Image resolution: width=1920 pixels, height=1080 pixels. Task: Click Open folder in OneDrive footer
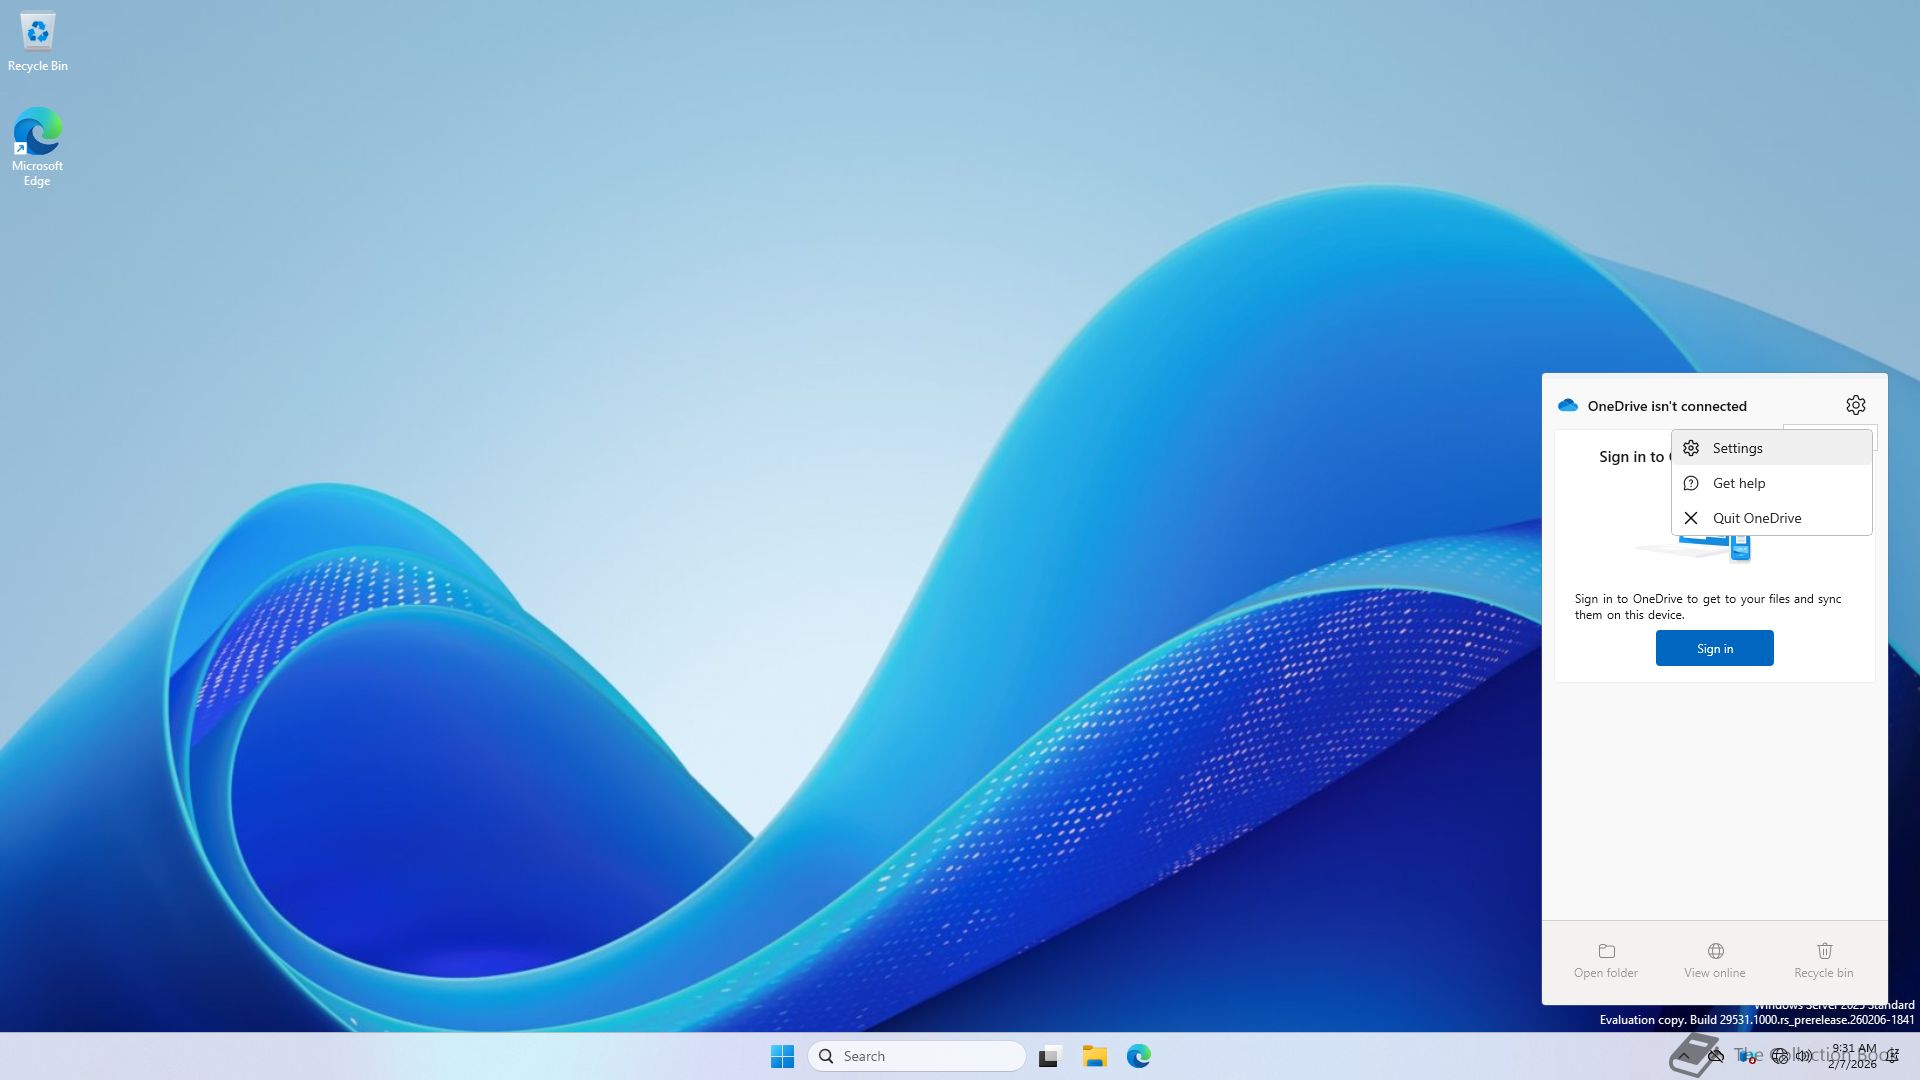1605,959
